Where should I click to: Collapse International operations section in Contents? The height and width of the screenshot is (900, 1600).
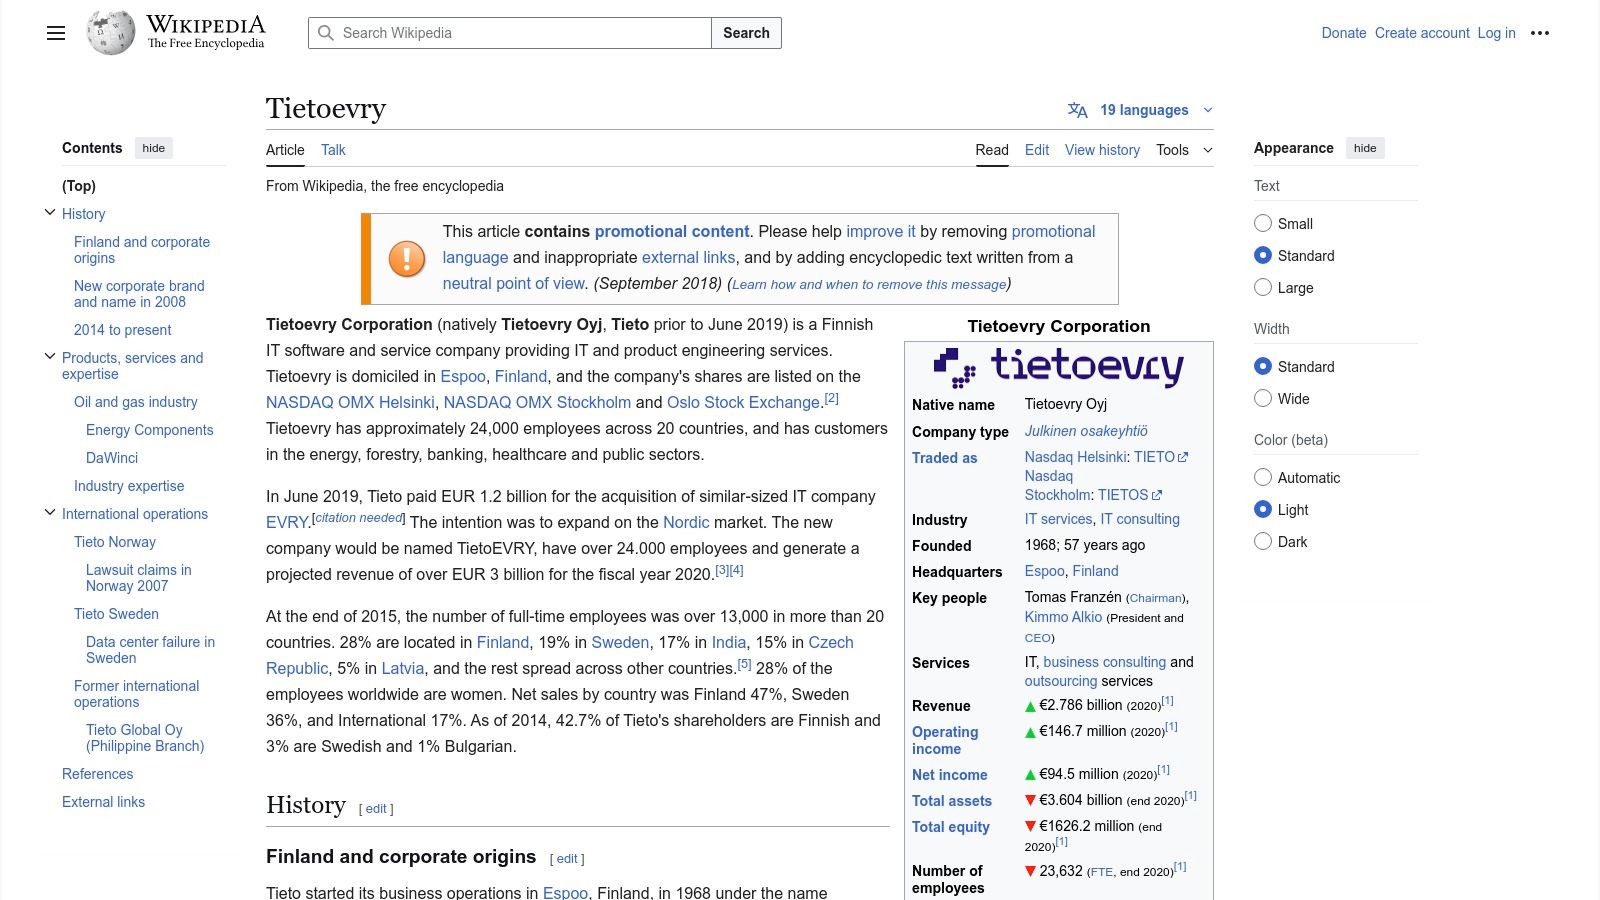pyautogui.click(x=50, y=513)
